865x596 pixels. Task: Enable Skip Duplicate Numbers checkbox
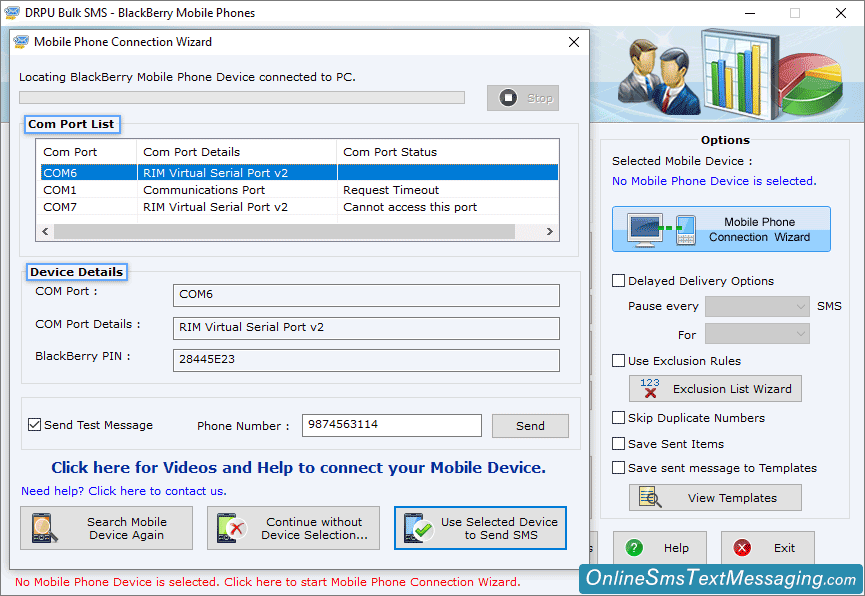(x=618, y=417)
